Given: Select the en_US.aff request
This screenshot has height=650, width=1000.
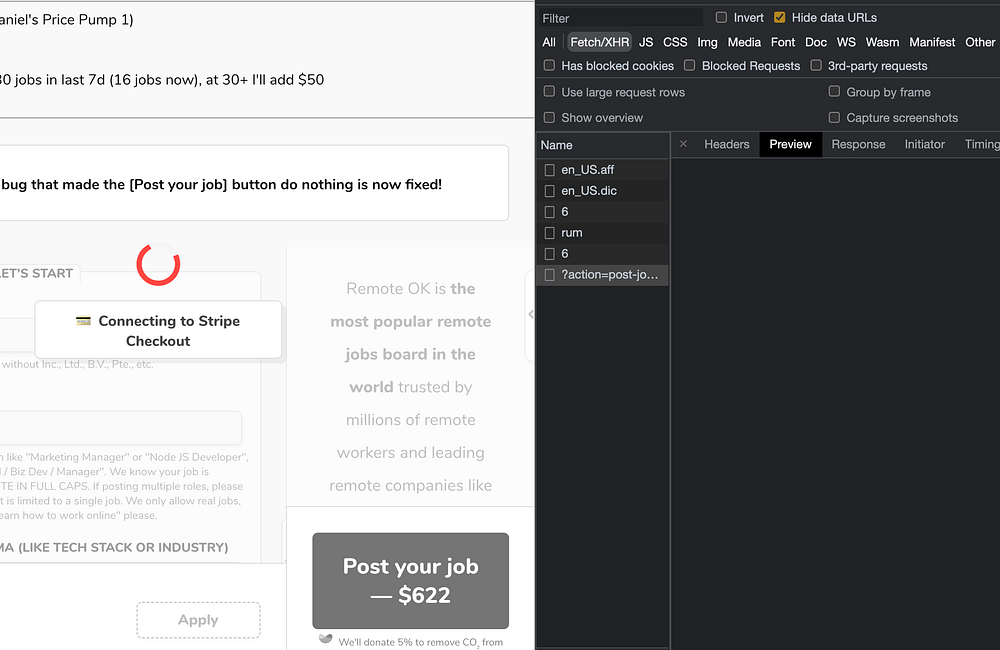Looking at the screenshot, I should 603,170.
